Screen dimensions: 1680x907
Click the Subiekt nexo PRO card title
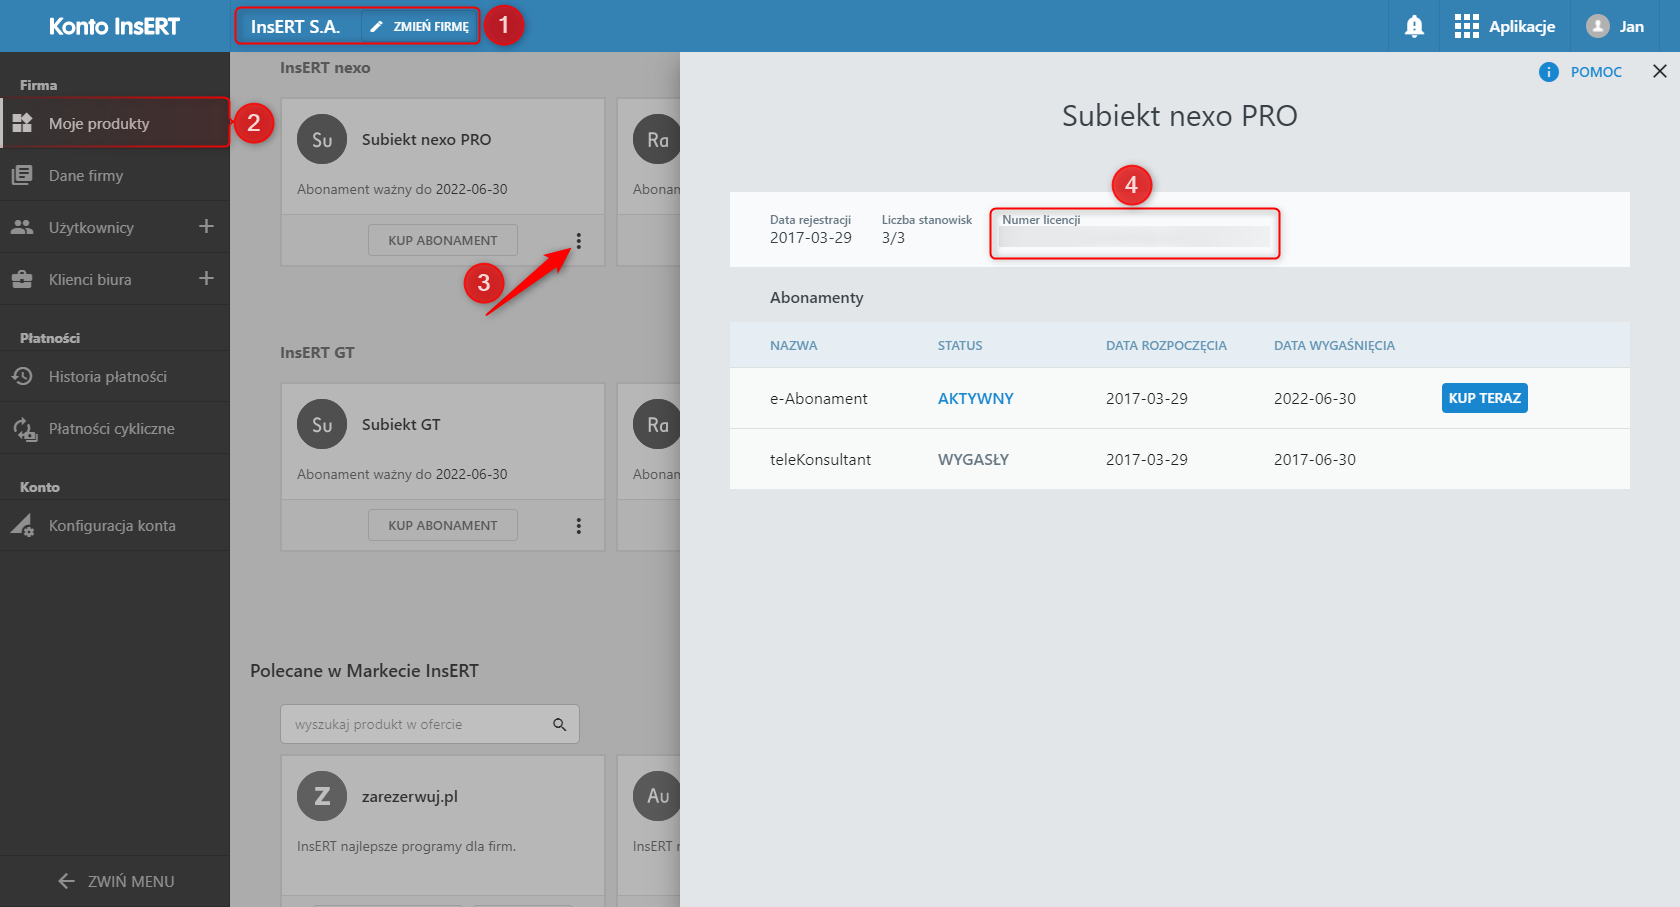pyautogui.click(x=426, y=140)
